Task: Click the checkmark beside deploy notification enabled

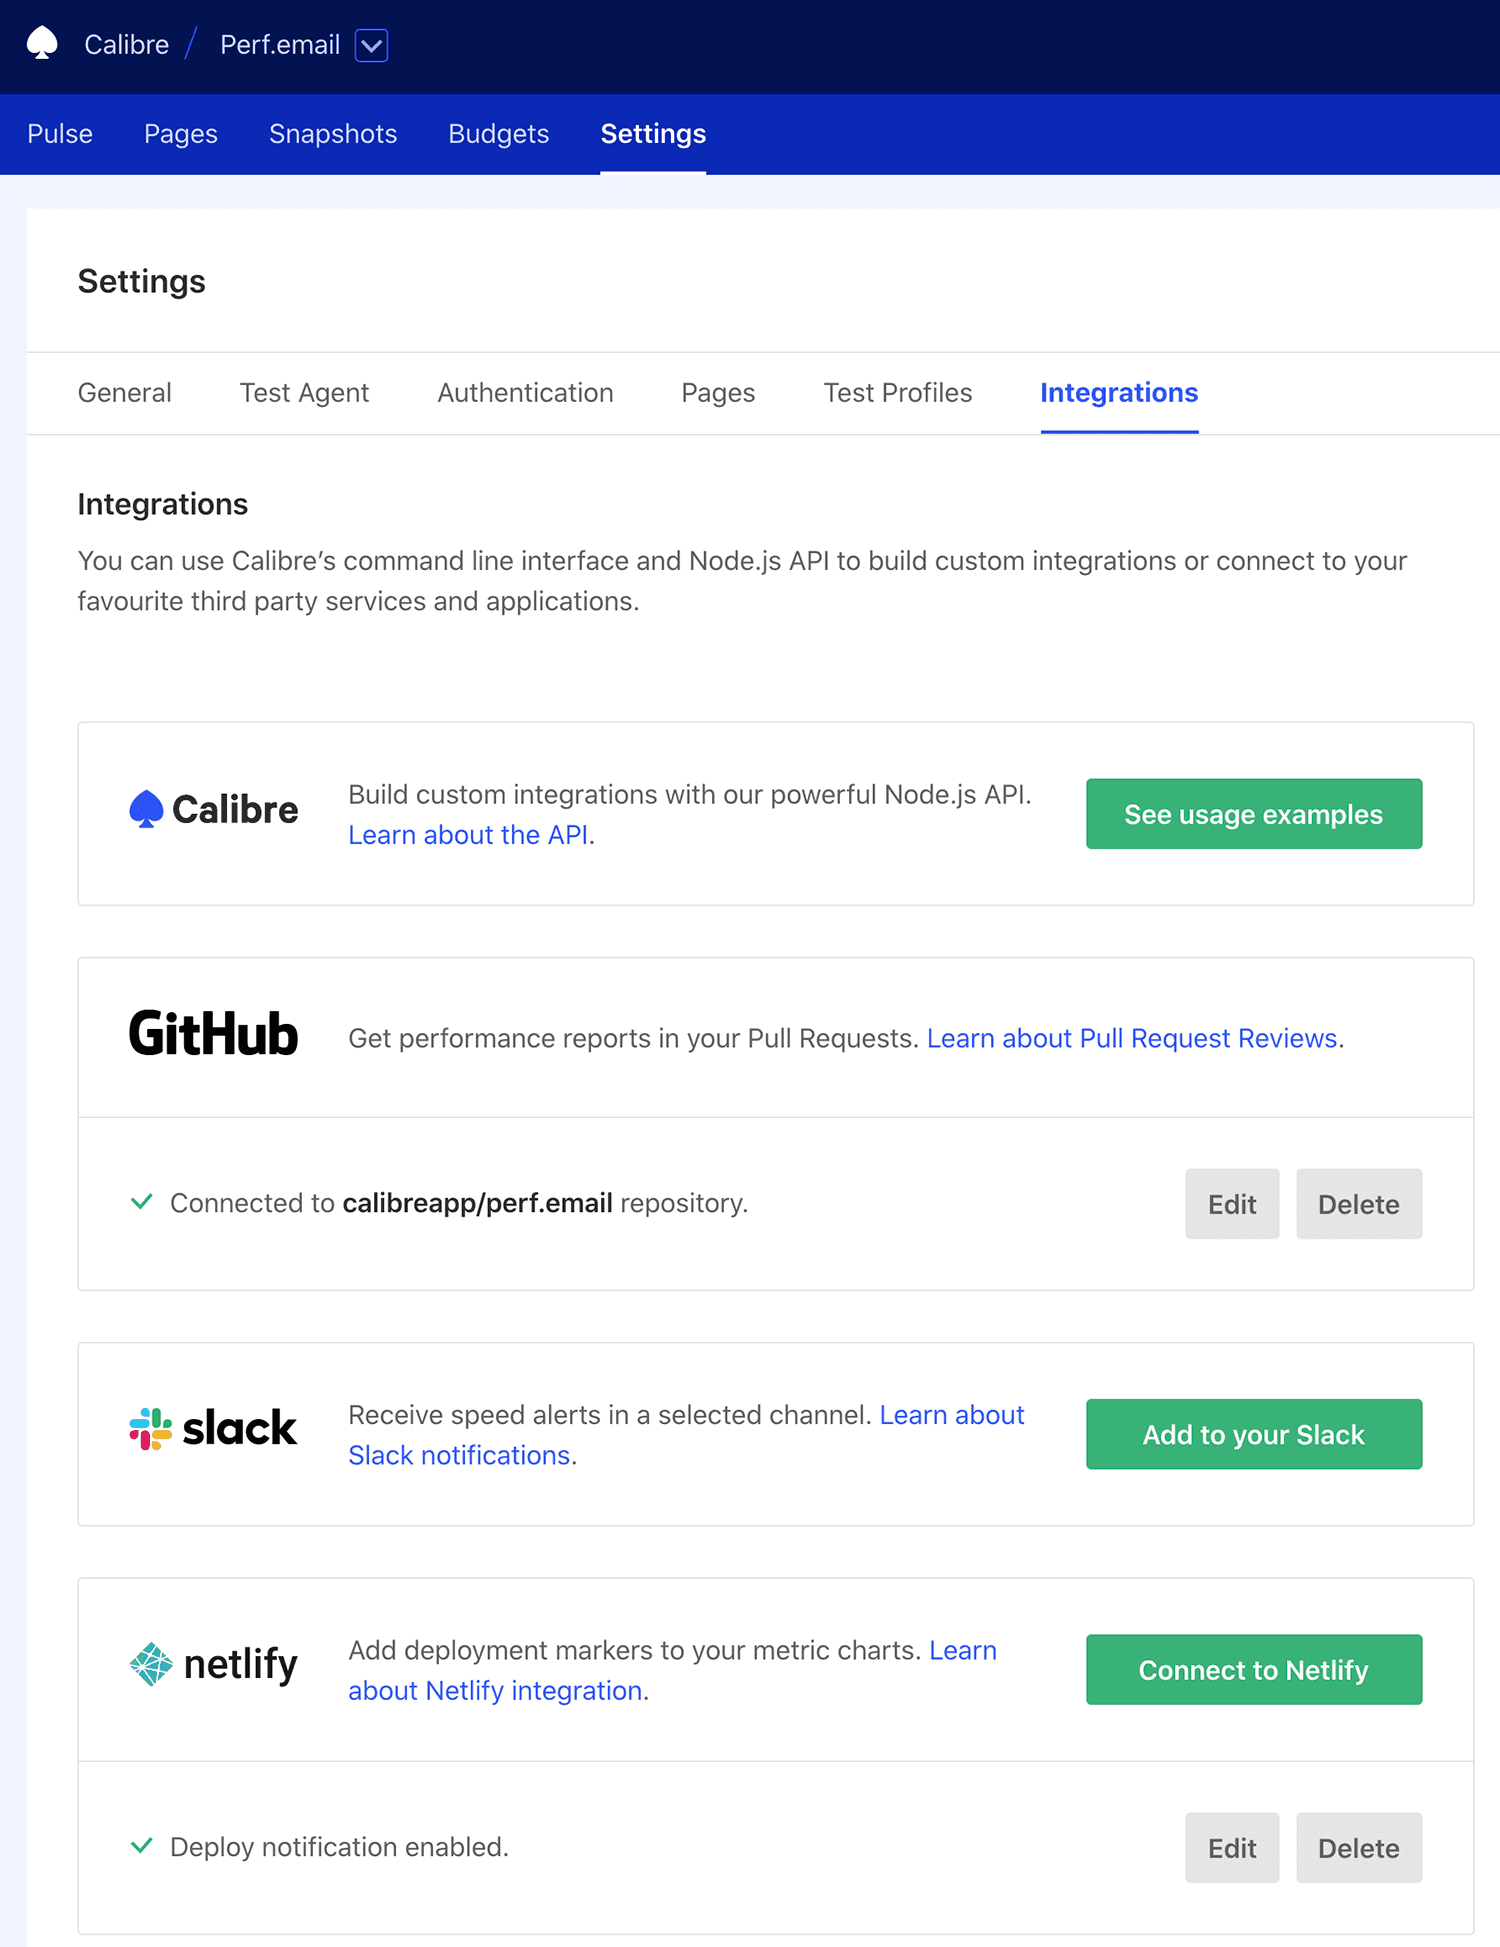Action: tap(141, 1845)
